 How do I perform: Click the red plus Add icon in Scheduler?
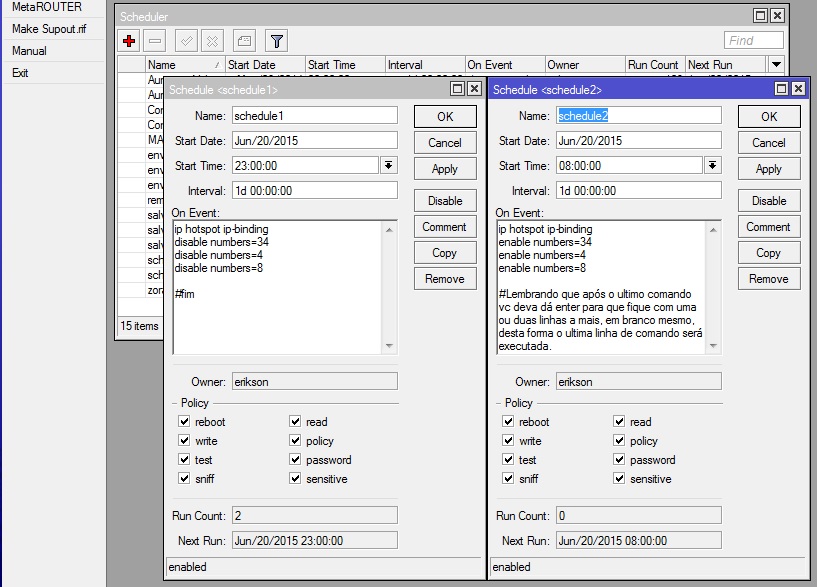coord(129,41)
